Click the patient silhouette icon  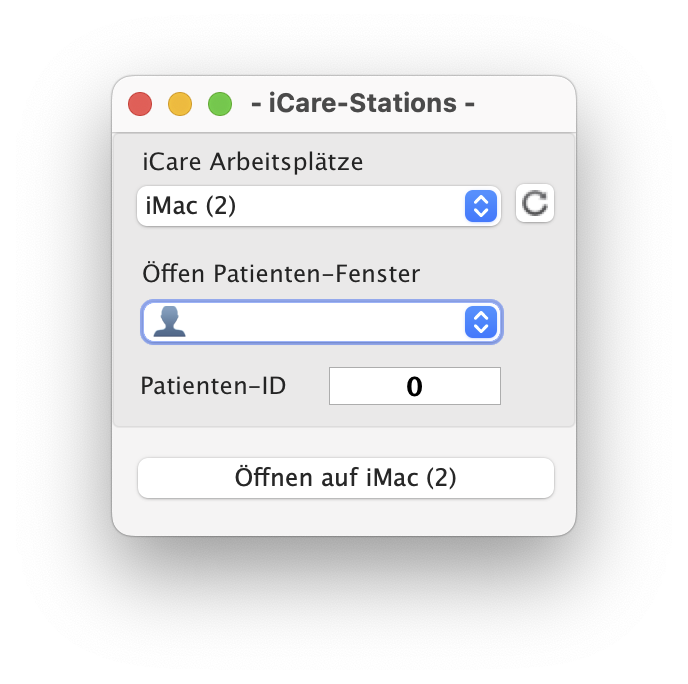(168, 322)
